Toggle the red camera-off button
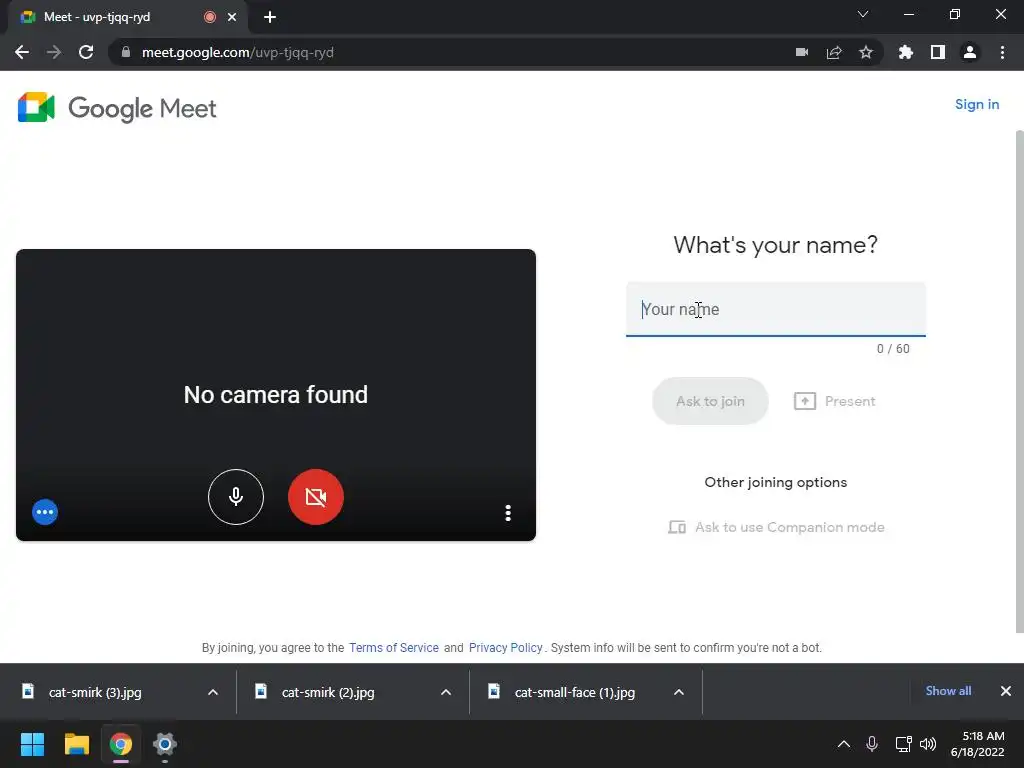The height and width of the screenshot is (768, 1024). tap(315, 497)
